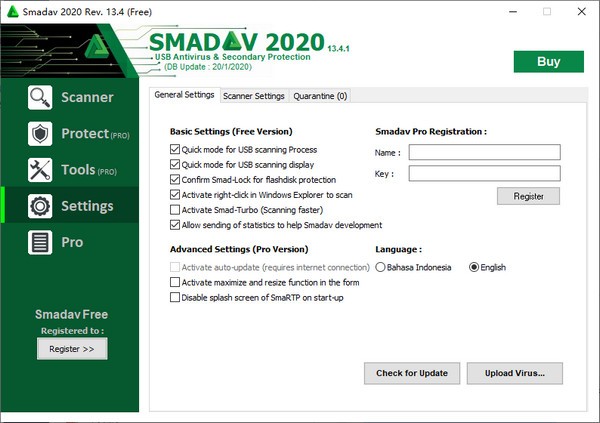600x423 pixels.
Task: Click the Smadav title bar app icon
Action: (12, 12)
